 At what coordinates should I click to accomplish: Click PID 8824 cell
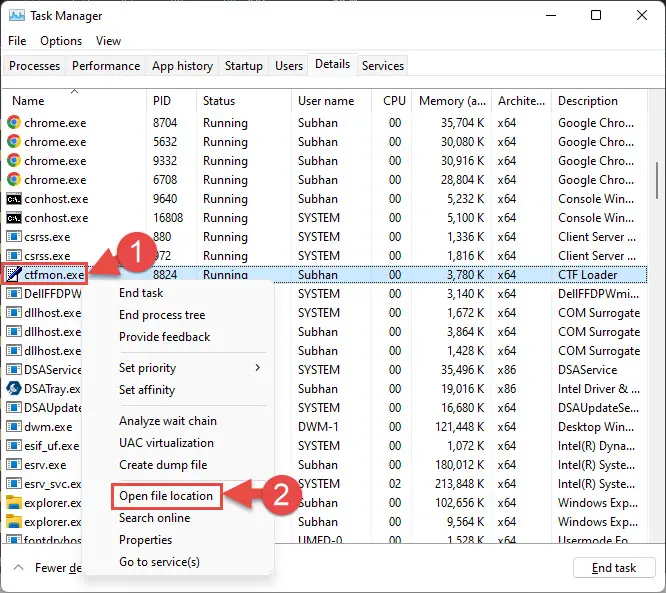pos(165,274)
